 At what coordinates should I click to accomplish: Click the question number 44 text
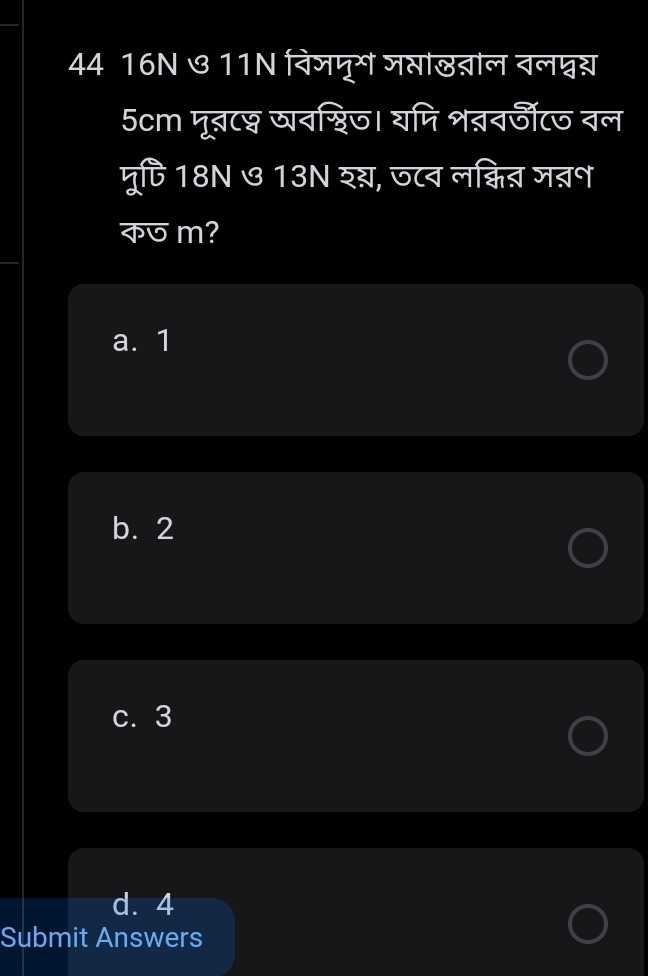click(x=81, y=66)
